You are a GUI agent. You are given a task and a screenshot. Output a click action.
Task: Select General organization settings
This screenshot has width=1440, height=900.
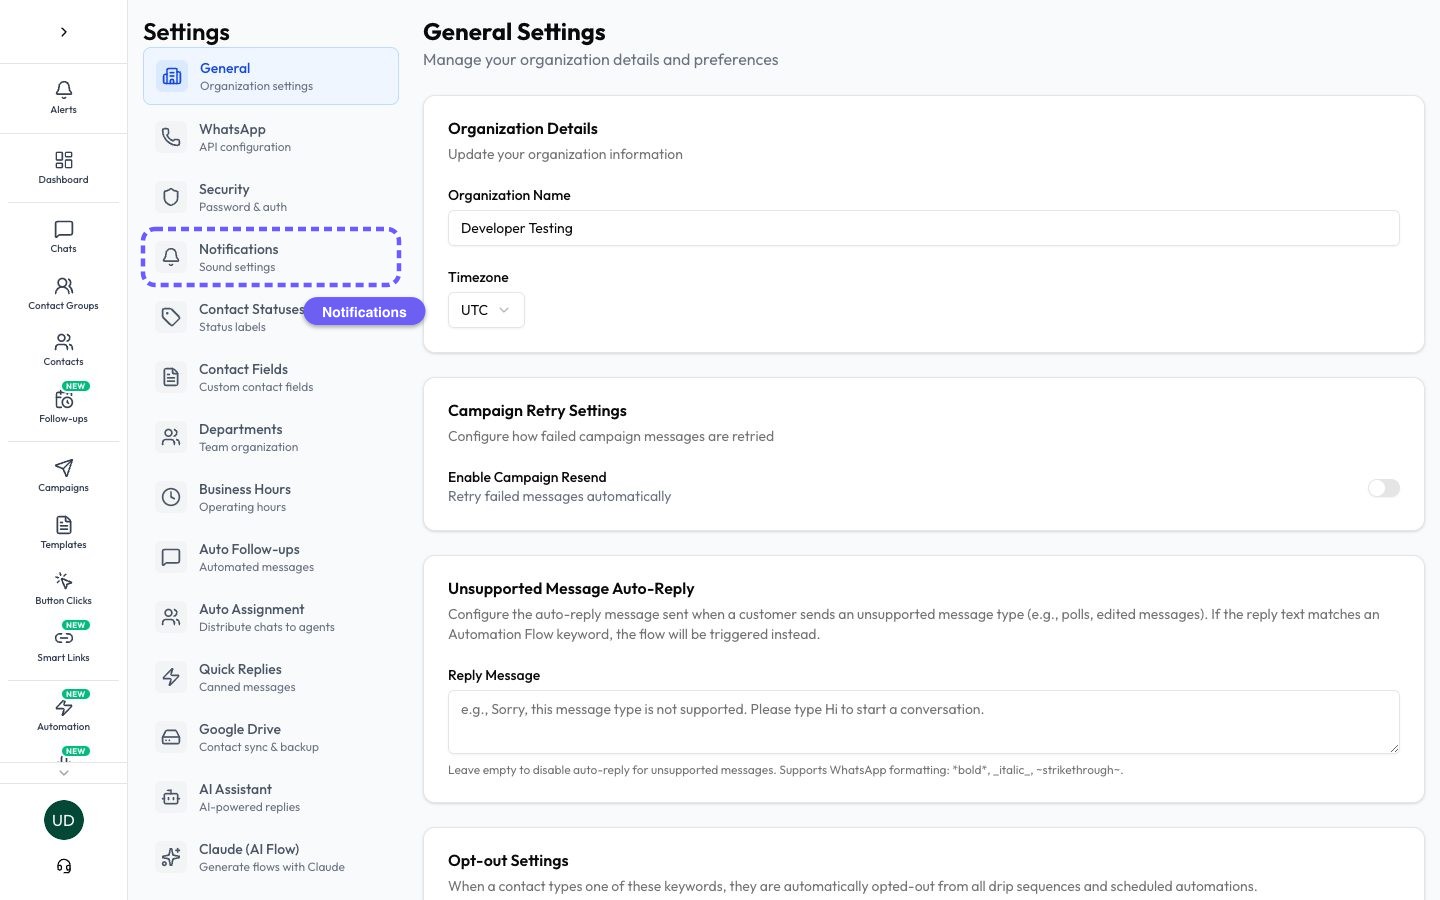271,76
